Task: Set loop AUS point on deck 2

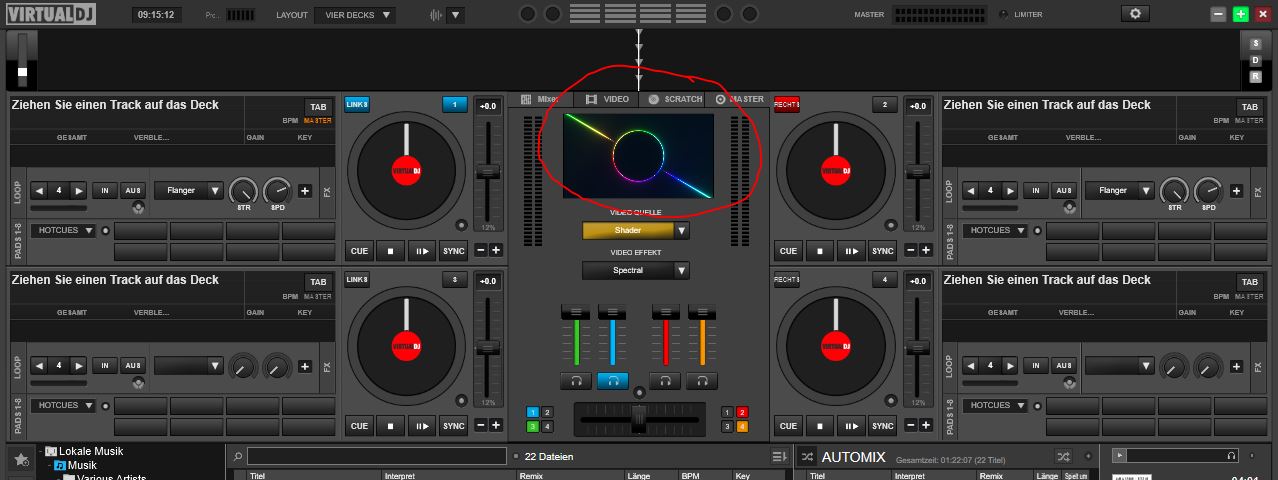Action: [1063, 190]
